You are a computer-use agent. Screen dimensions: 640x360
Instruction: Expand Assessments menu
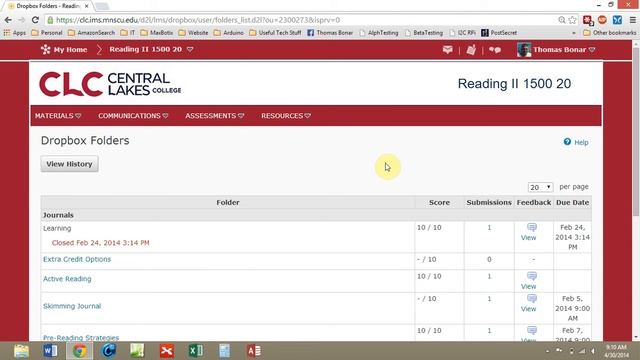click(x=215, y=116)
